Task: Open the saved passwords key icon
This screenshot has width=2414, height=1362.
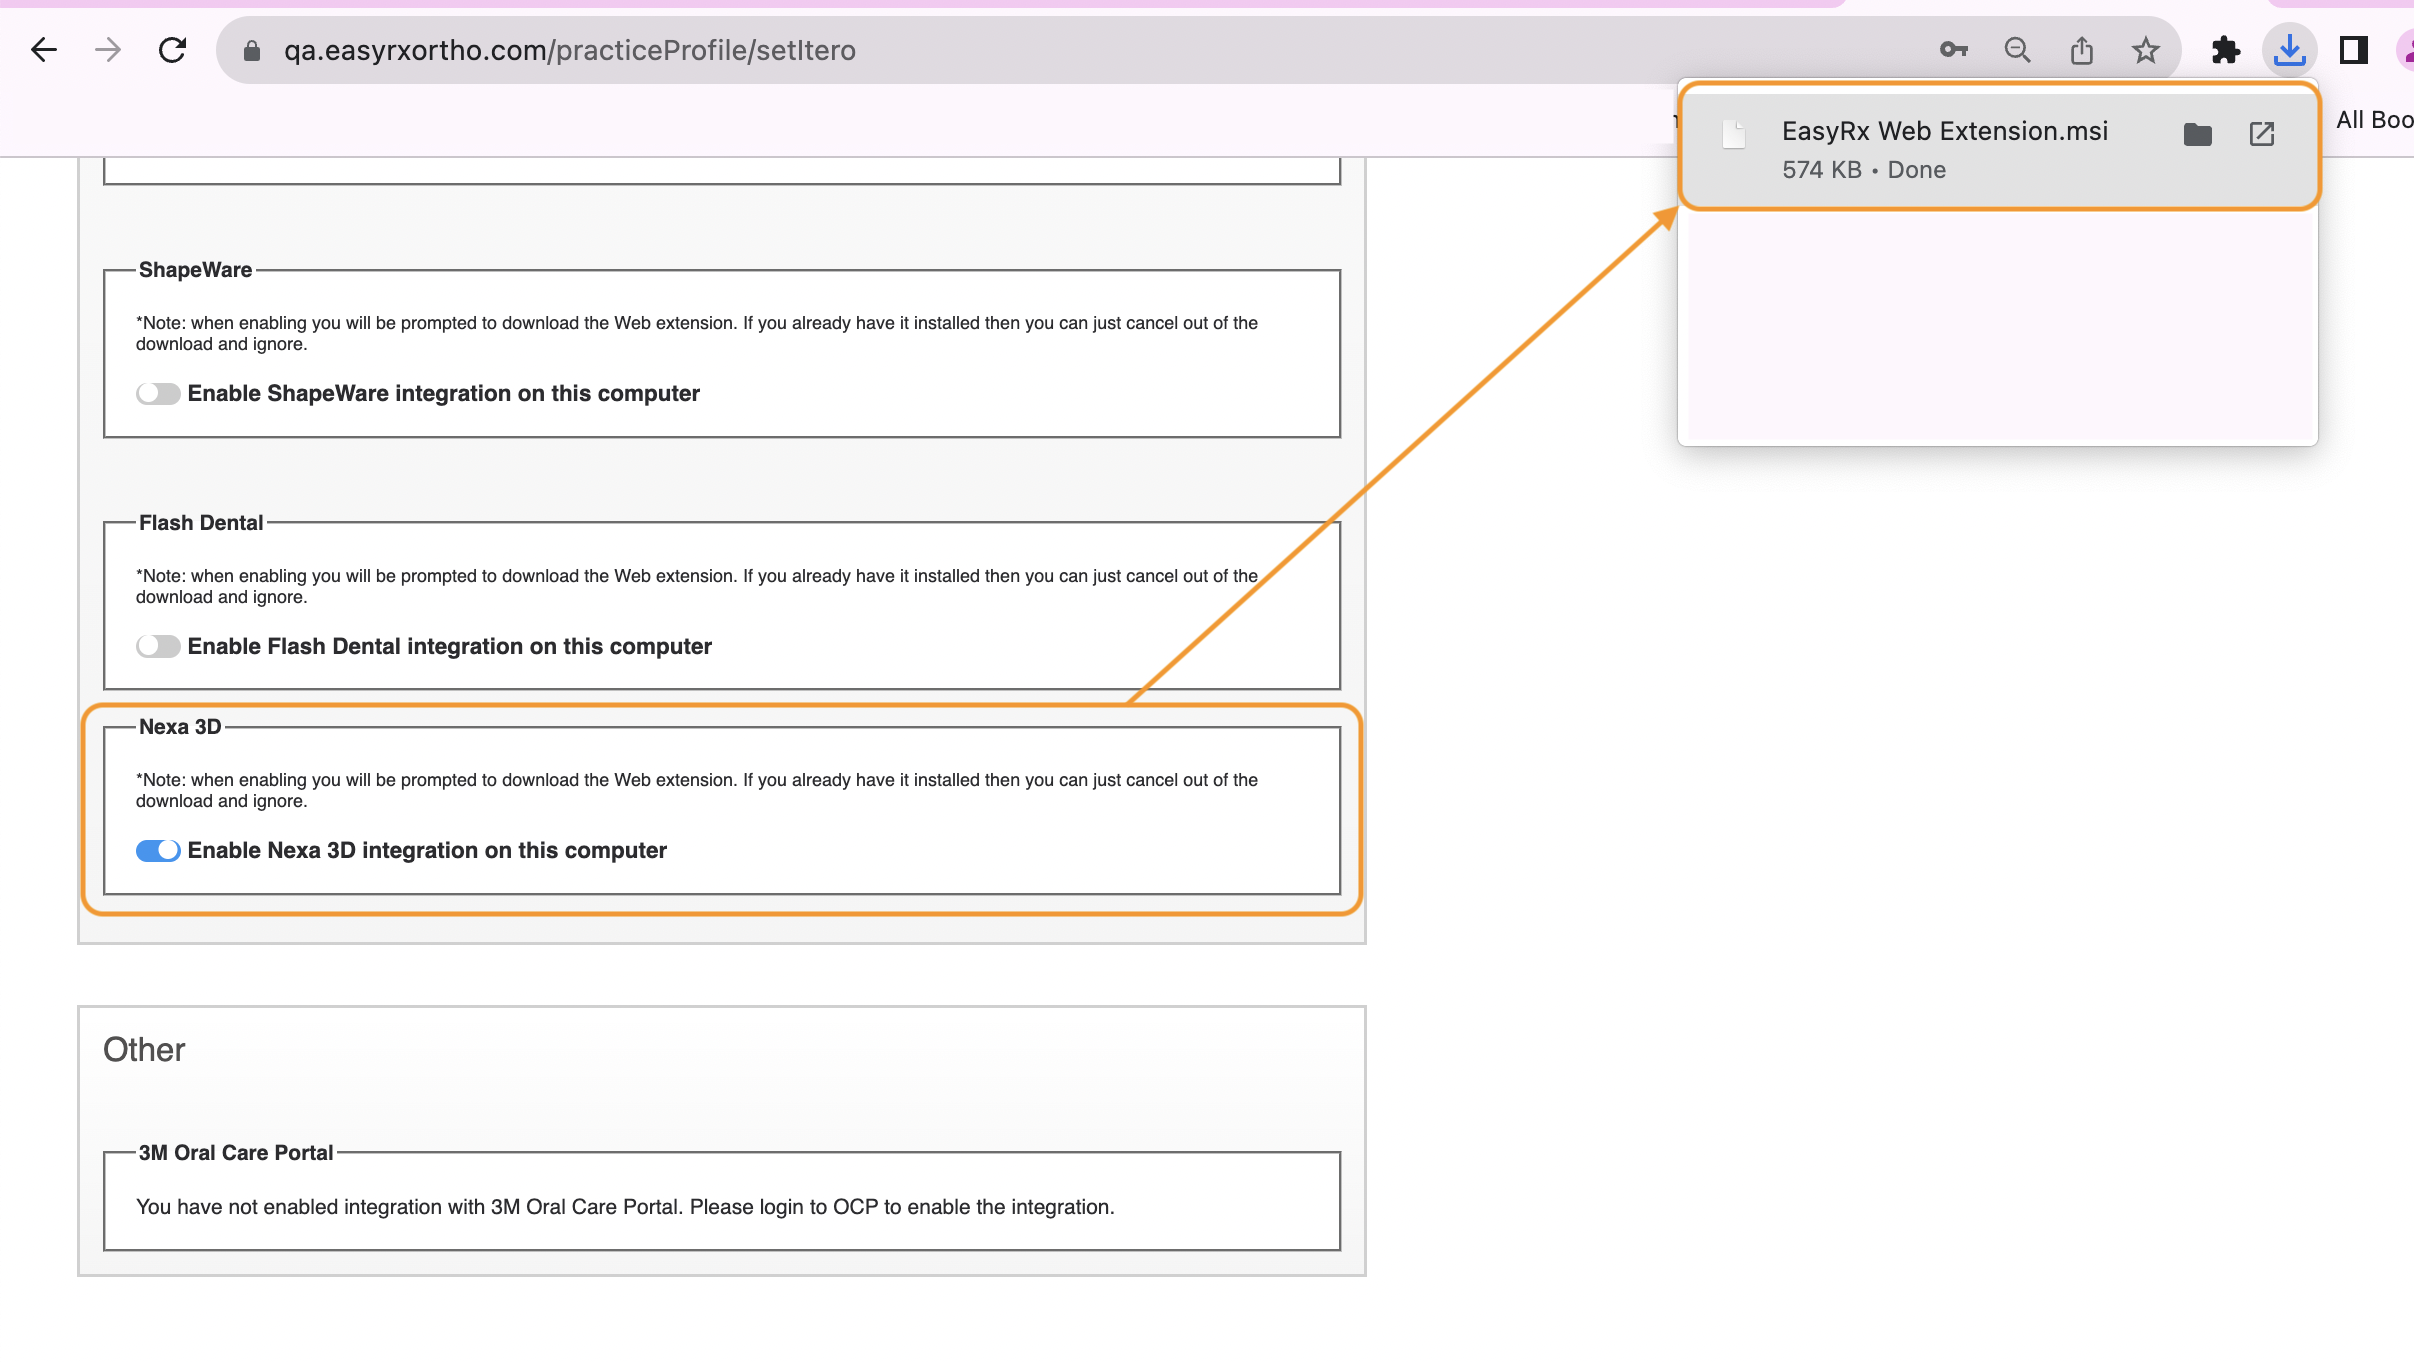Action: pyautogui.click(x=1953, y=50)
